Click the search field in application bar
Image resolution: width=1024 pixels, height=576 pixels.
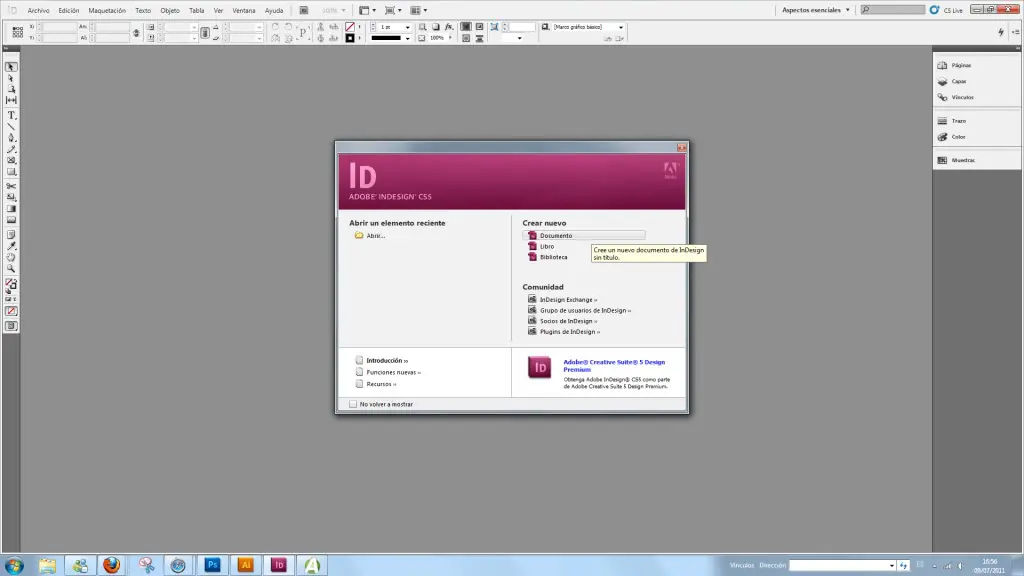point(892,10)
